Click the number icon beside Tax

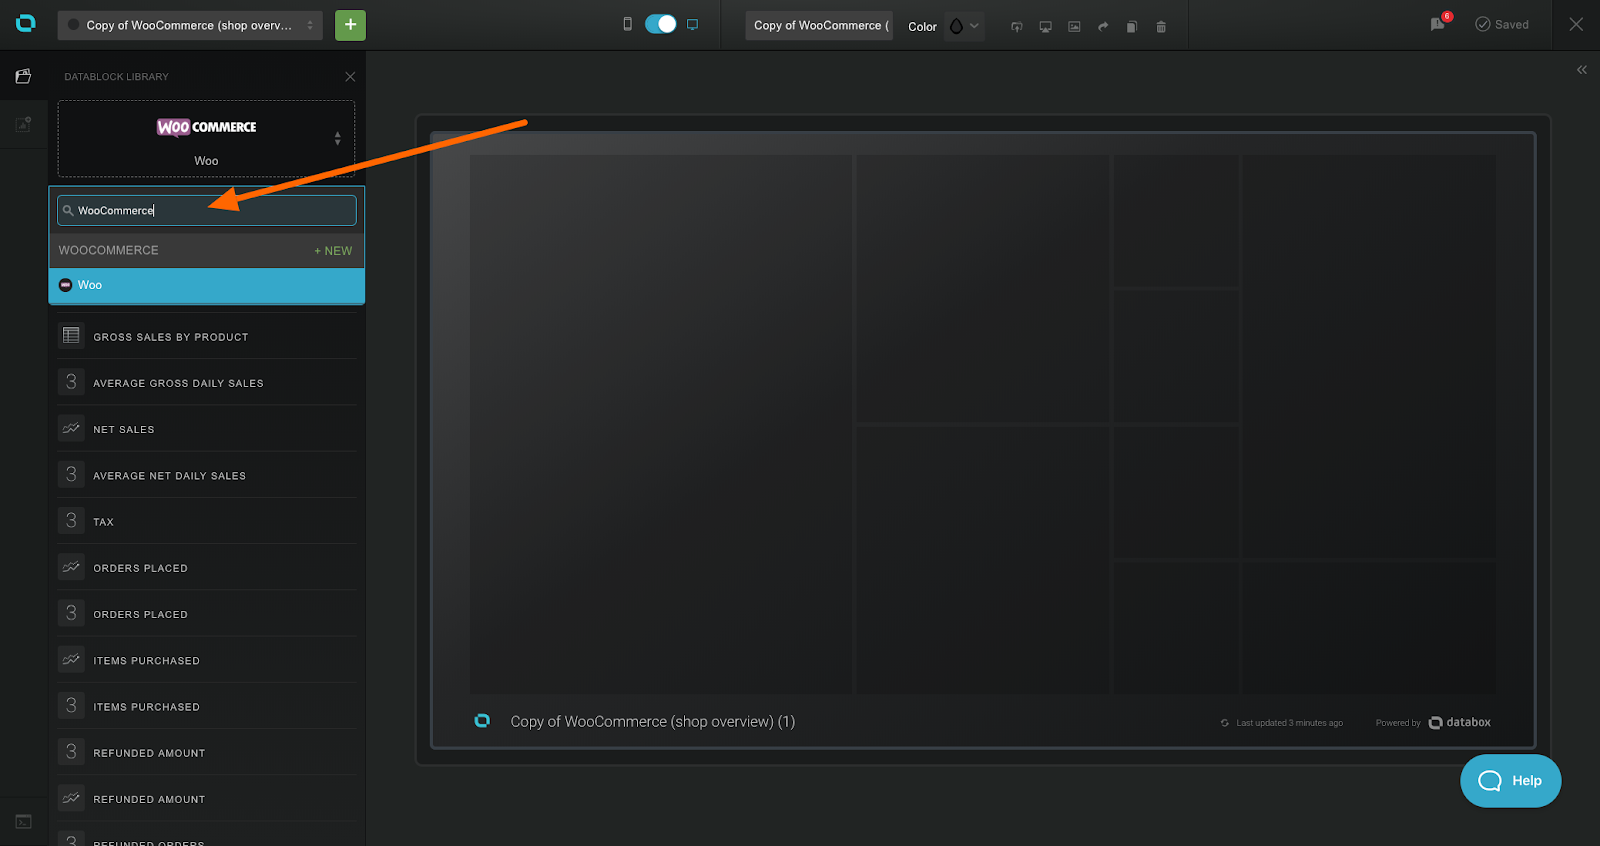(x=71, y=520)
